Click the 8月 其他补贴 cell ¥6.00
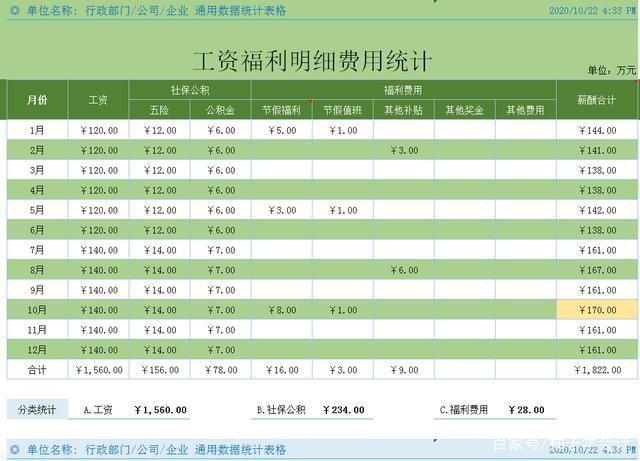 [404, 270]
